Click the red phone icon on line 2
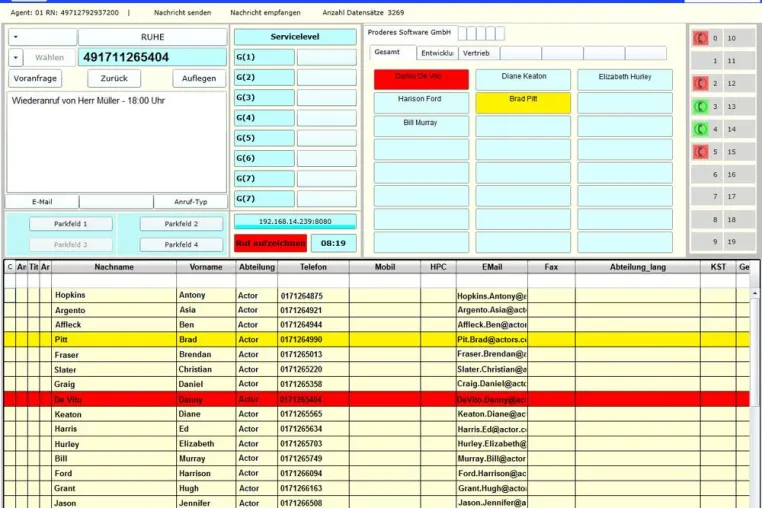This screenshot has height=508, width=762. 700,84
